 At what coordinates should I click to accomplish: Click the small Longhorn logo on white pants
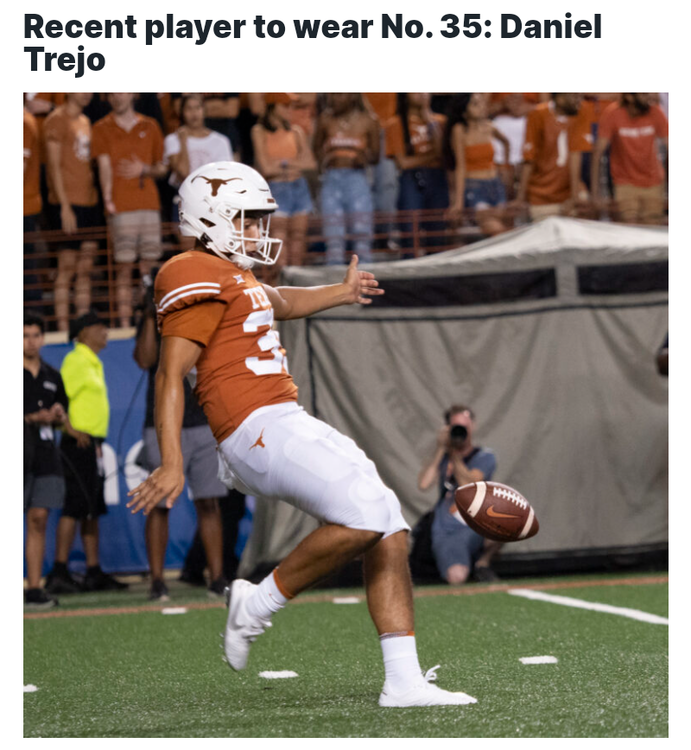coord(258,440)
